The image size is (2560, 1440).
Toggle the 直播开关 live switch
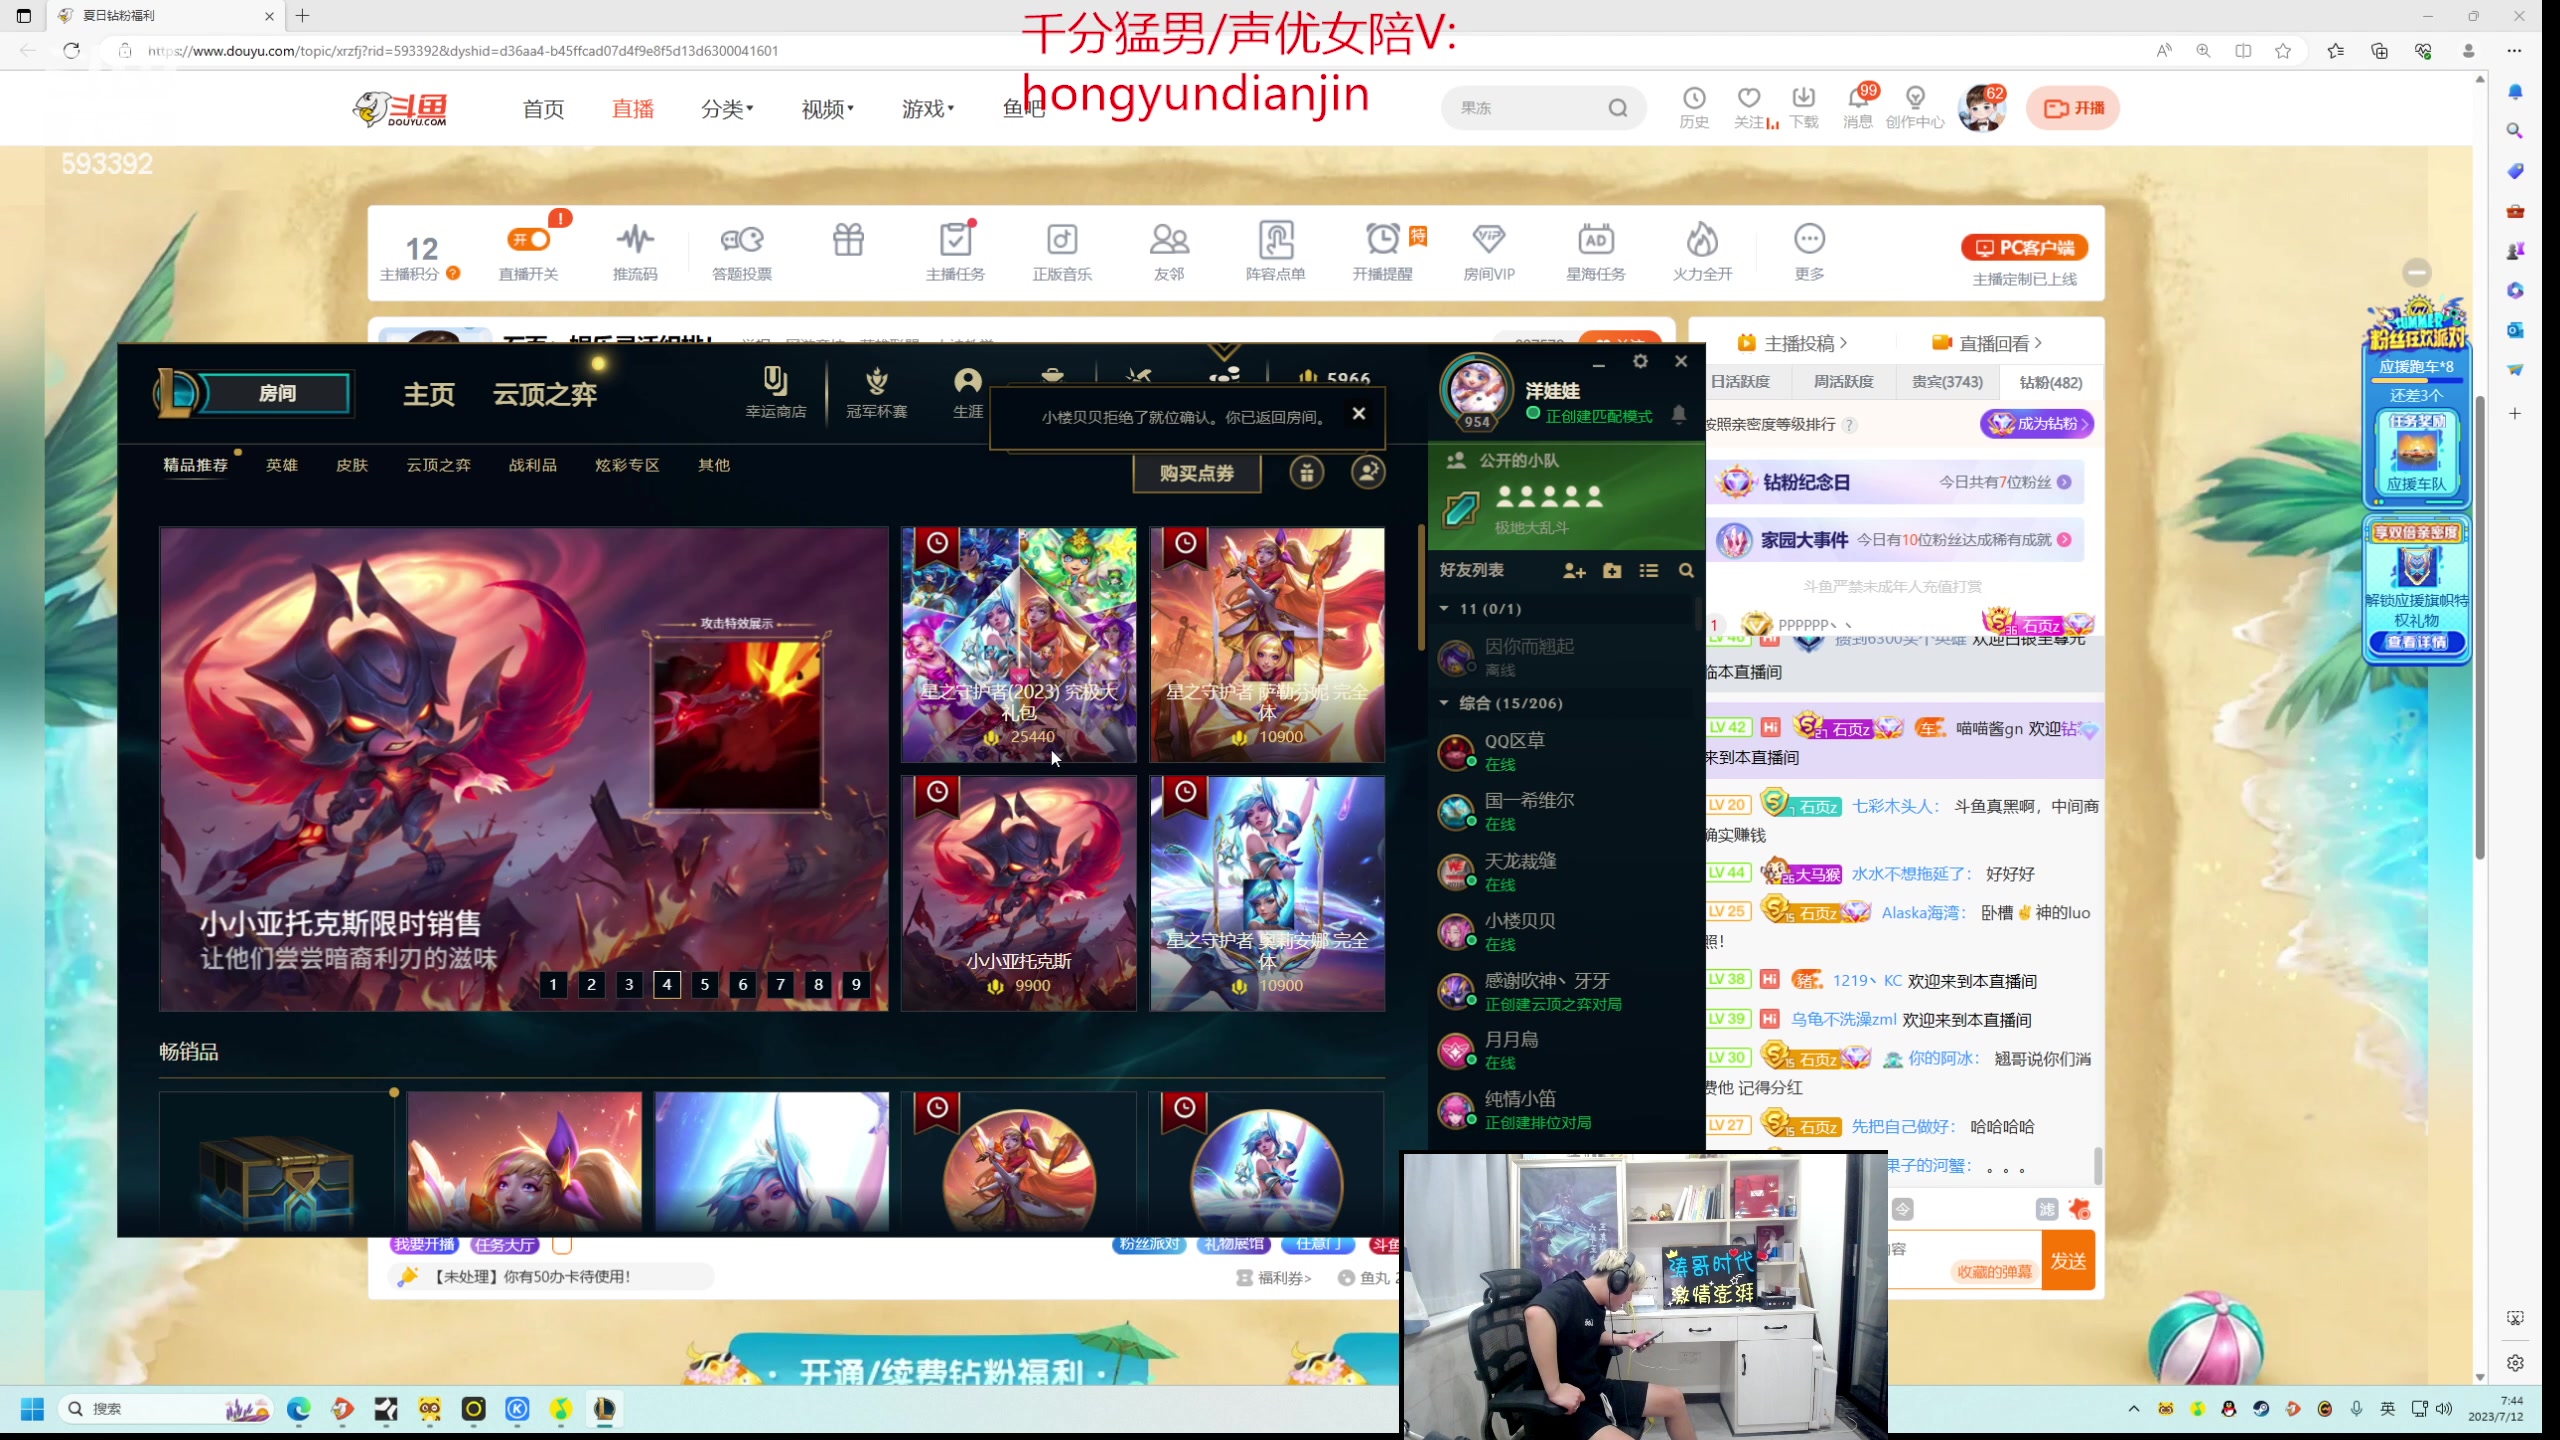(529, 239)
